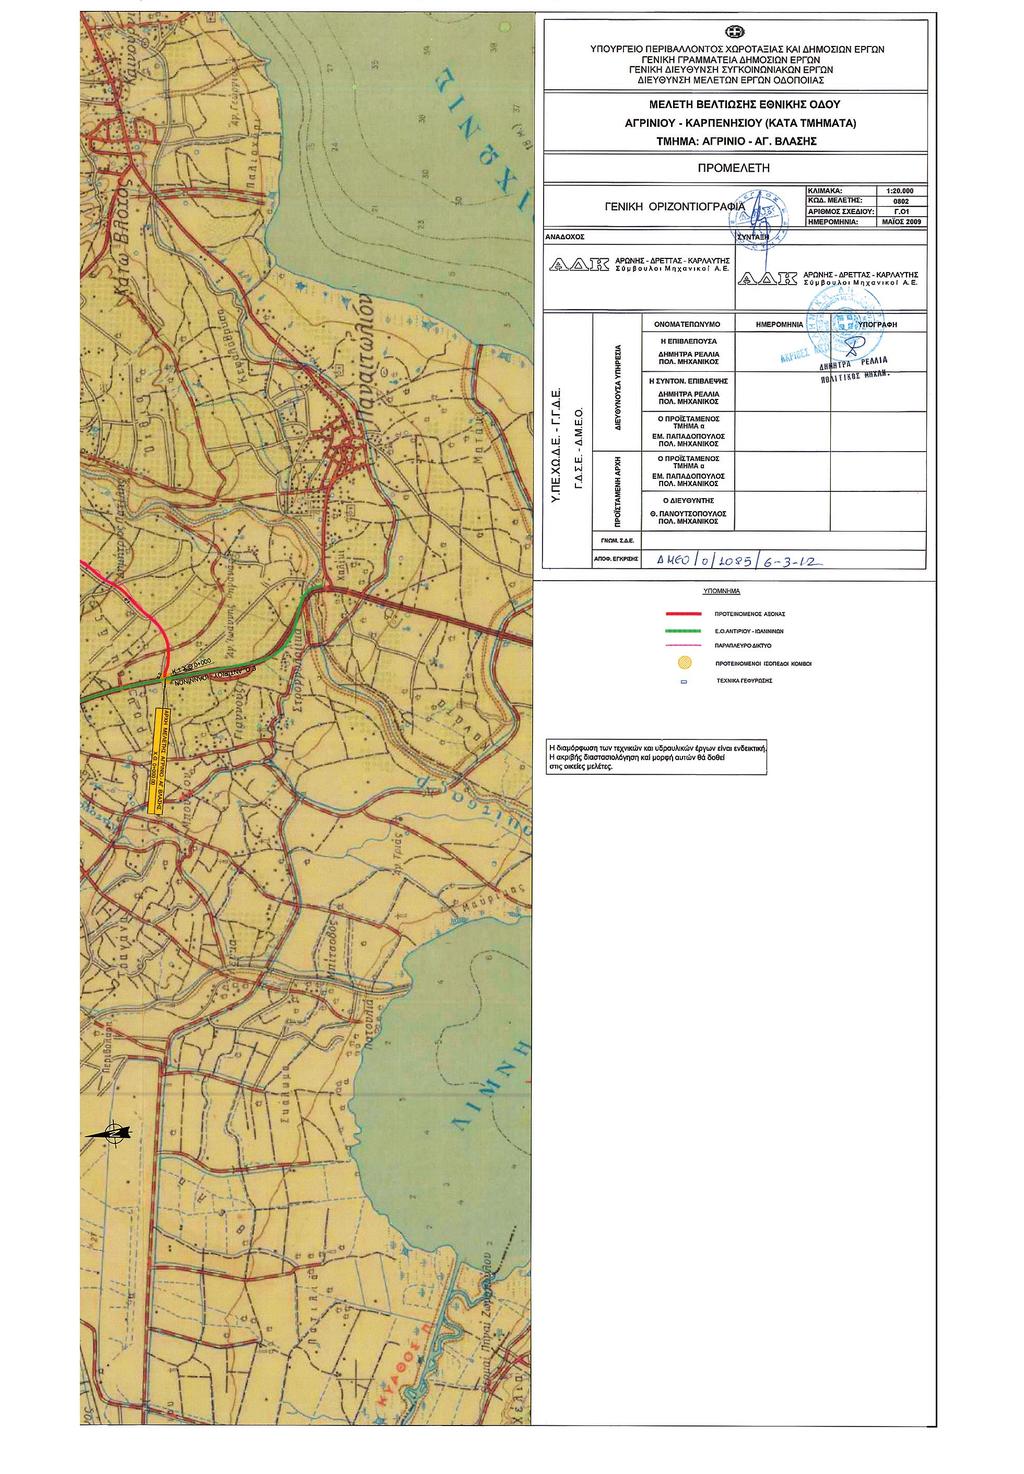Click the vertical ΔΙΕΥΘΥΝΟΥΣΑ ΥΠΗΡΕΣΙΑ label

[x=618, y=388]
